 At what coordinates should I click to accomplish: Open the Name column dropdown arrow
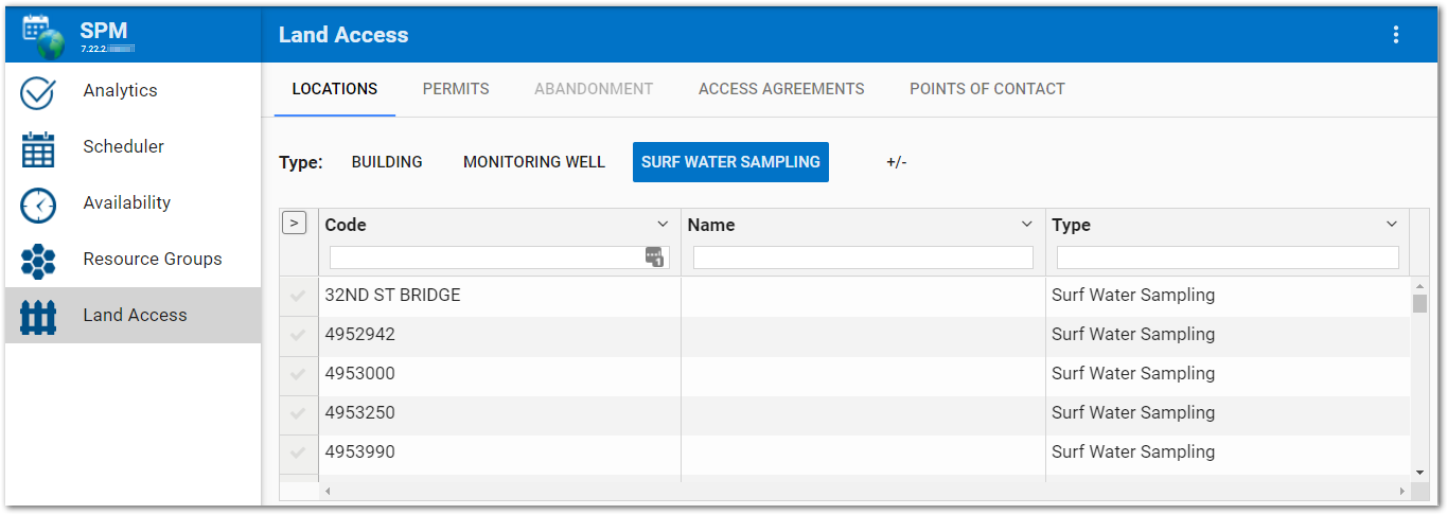tap(1026, 225)
